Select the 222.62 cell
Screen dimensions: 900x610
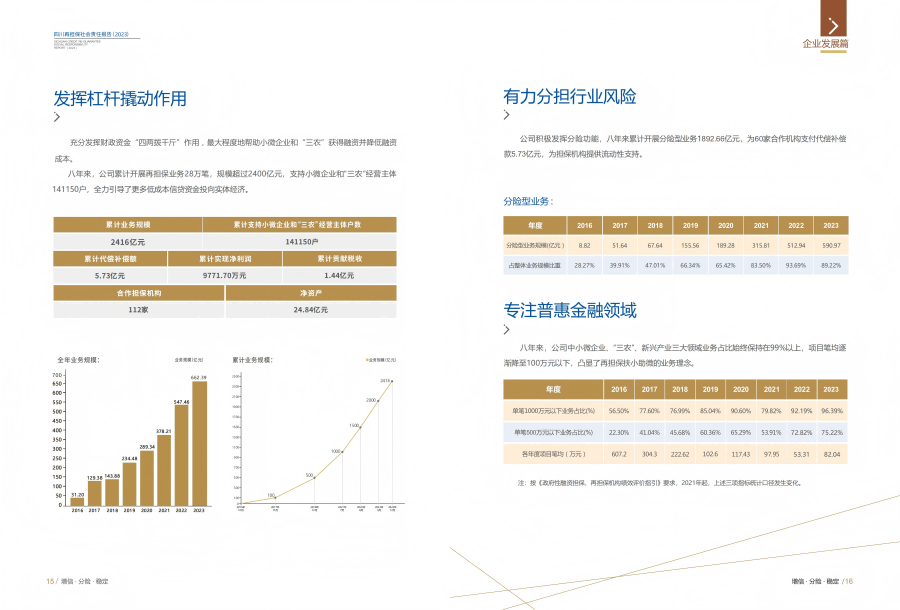point(680,454)
